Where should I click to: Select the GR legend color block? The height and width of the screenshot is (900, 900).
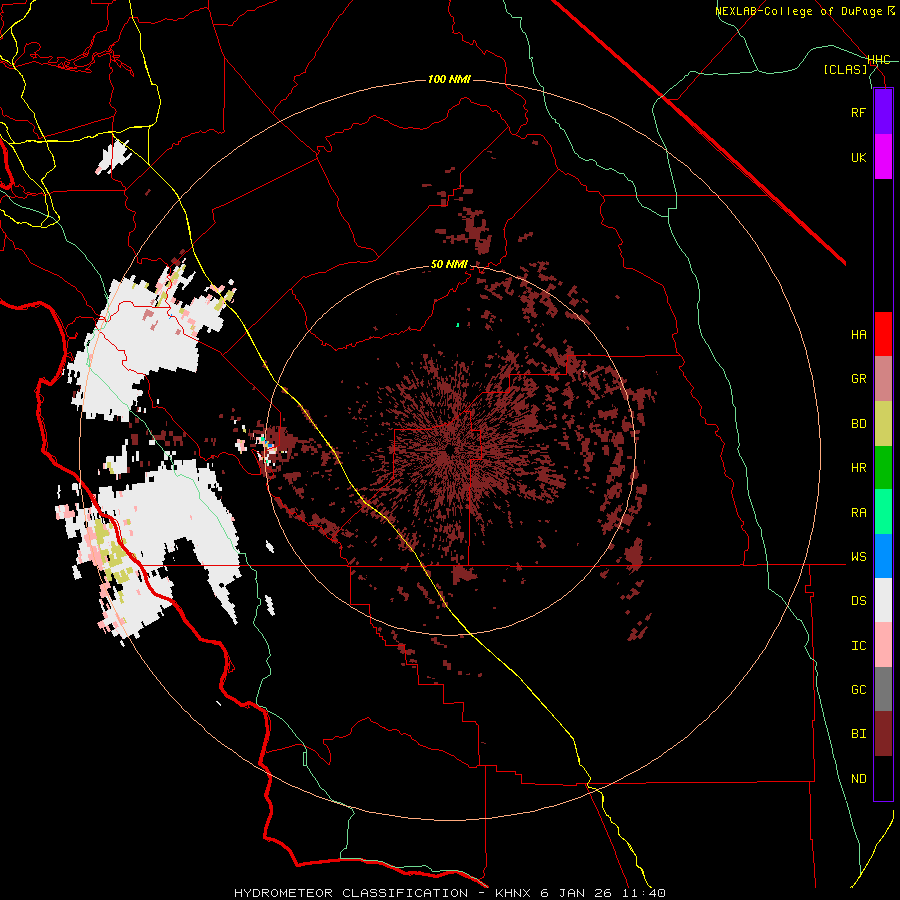(883, 379)
